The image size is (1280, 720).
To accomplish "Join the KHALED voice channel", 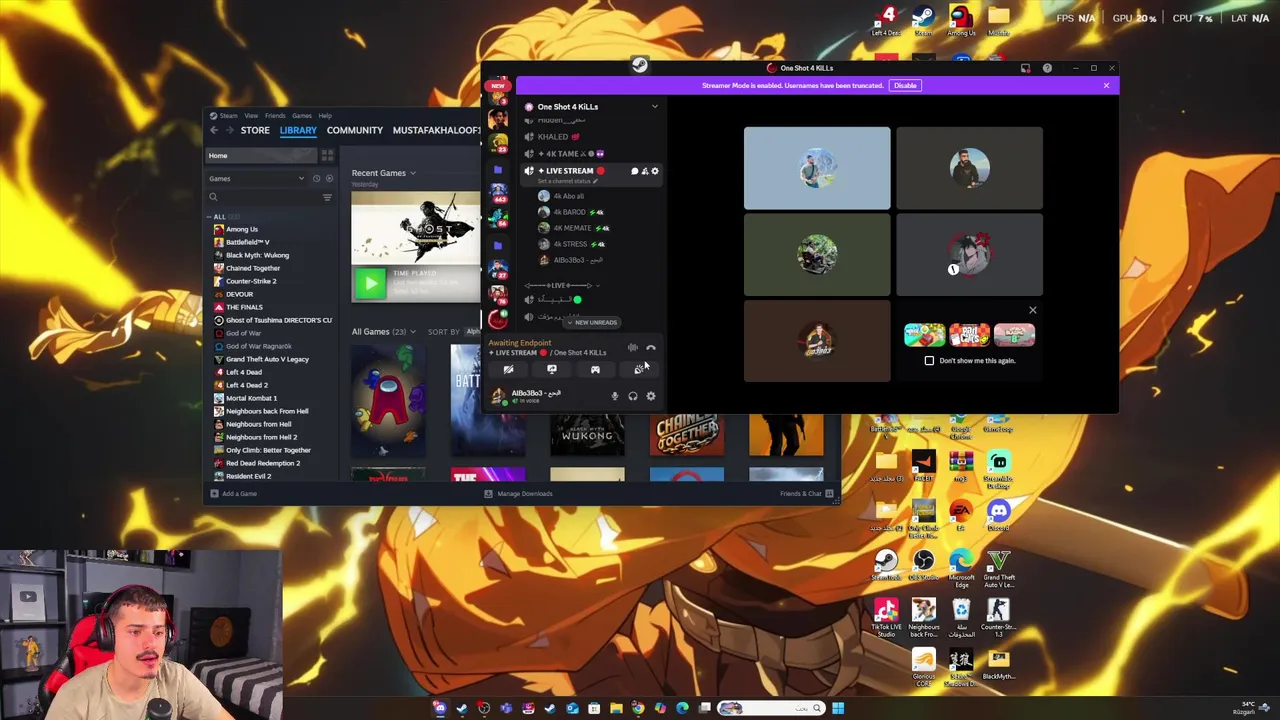I will pyautogui.click(x=553, y=137).
